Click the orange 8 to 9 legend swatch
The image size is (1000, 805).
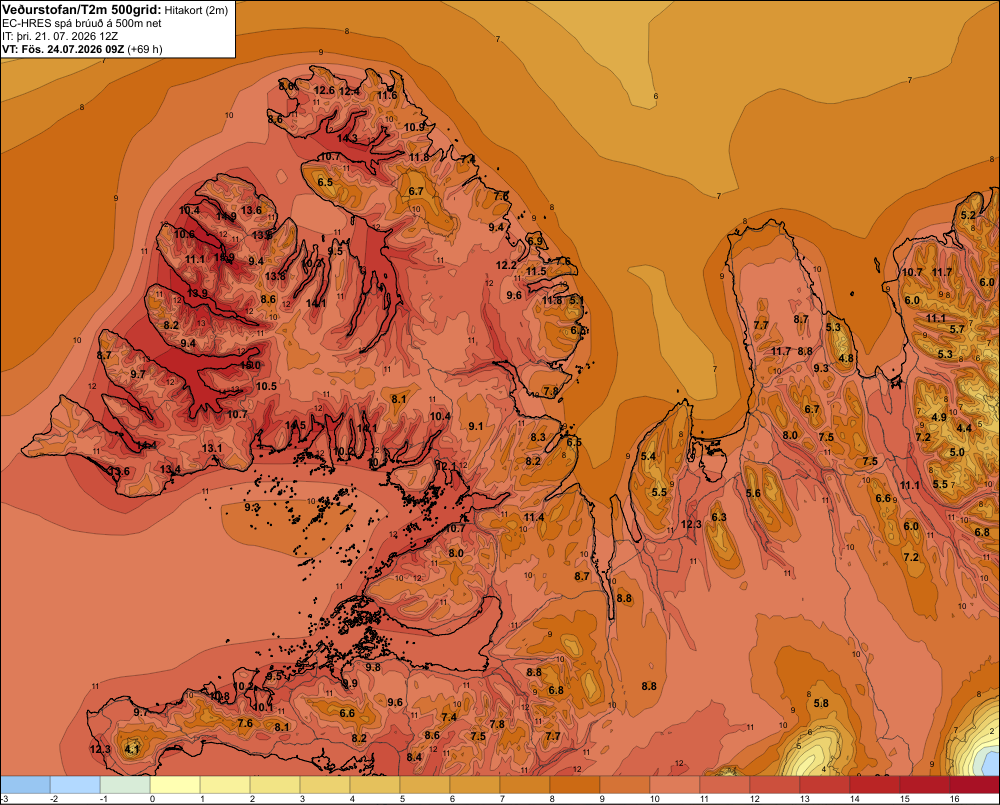point(575,785)
